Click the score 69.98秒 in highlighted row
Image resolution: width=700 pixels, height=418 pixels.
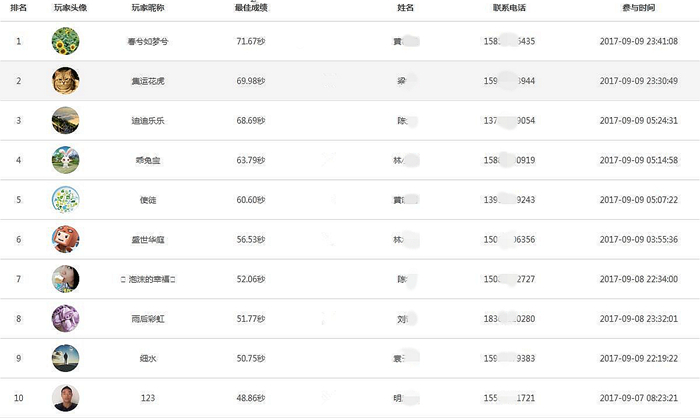point(251,81)
